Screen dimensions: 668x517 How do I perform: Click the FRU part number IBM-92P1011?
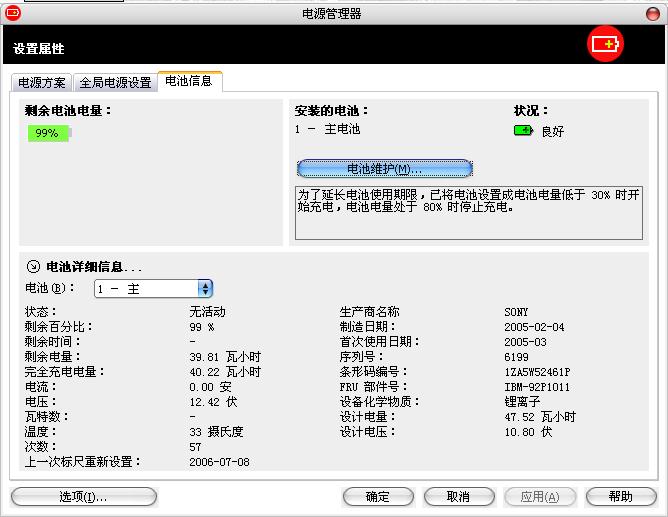click(538, 387)
